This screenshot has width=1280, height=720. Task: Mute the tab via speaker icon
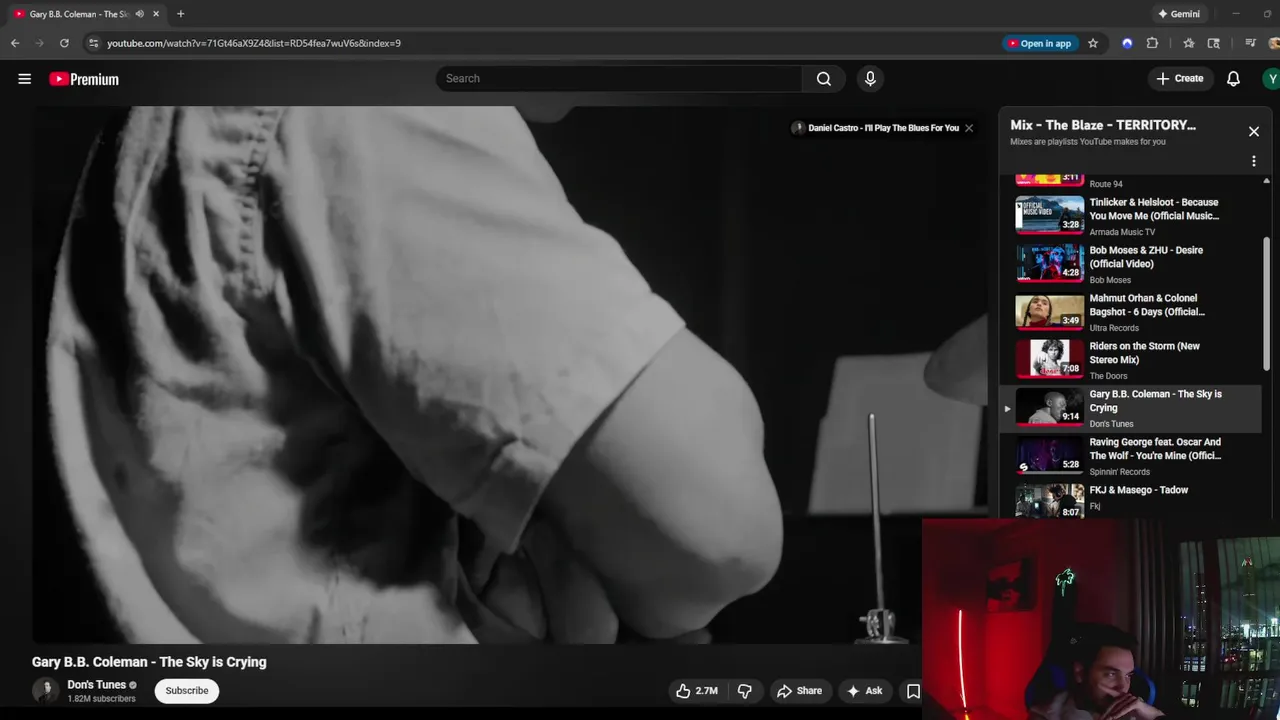pos(139,14)
